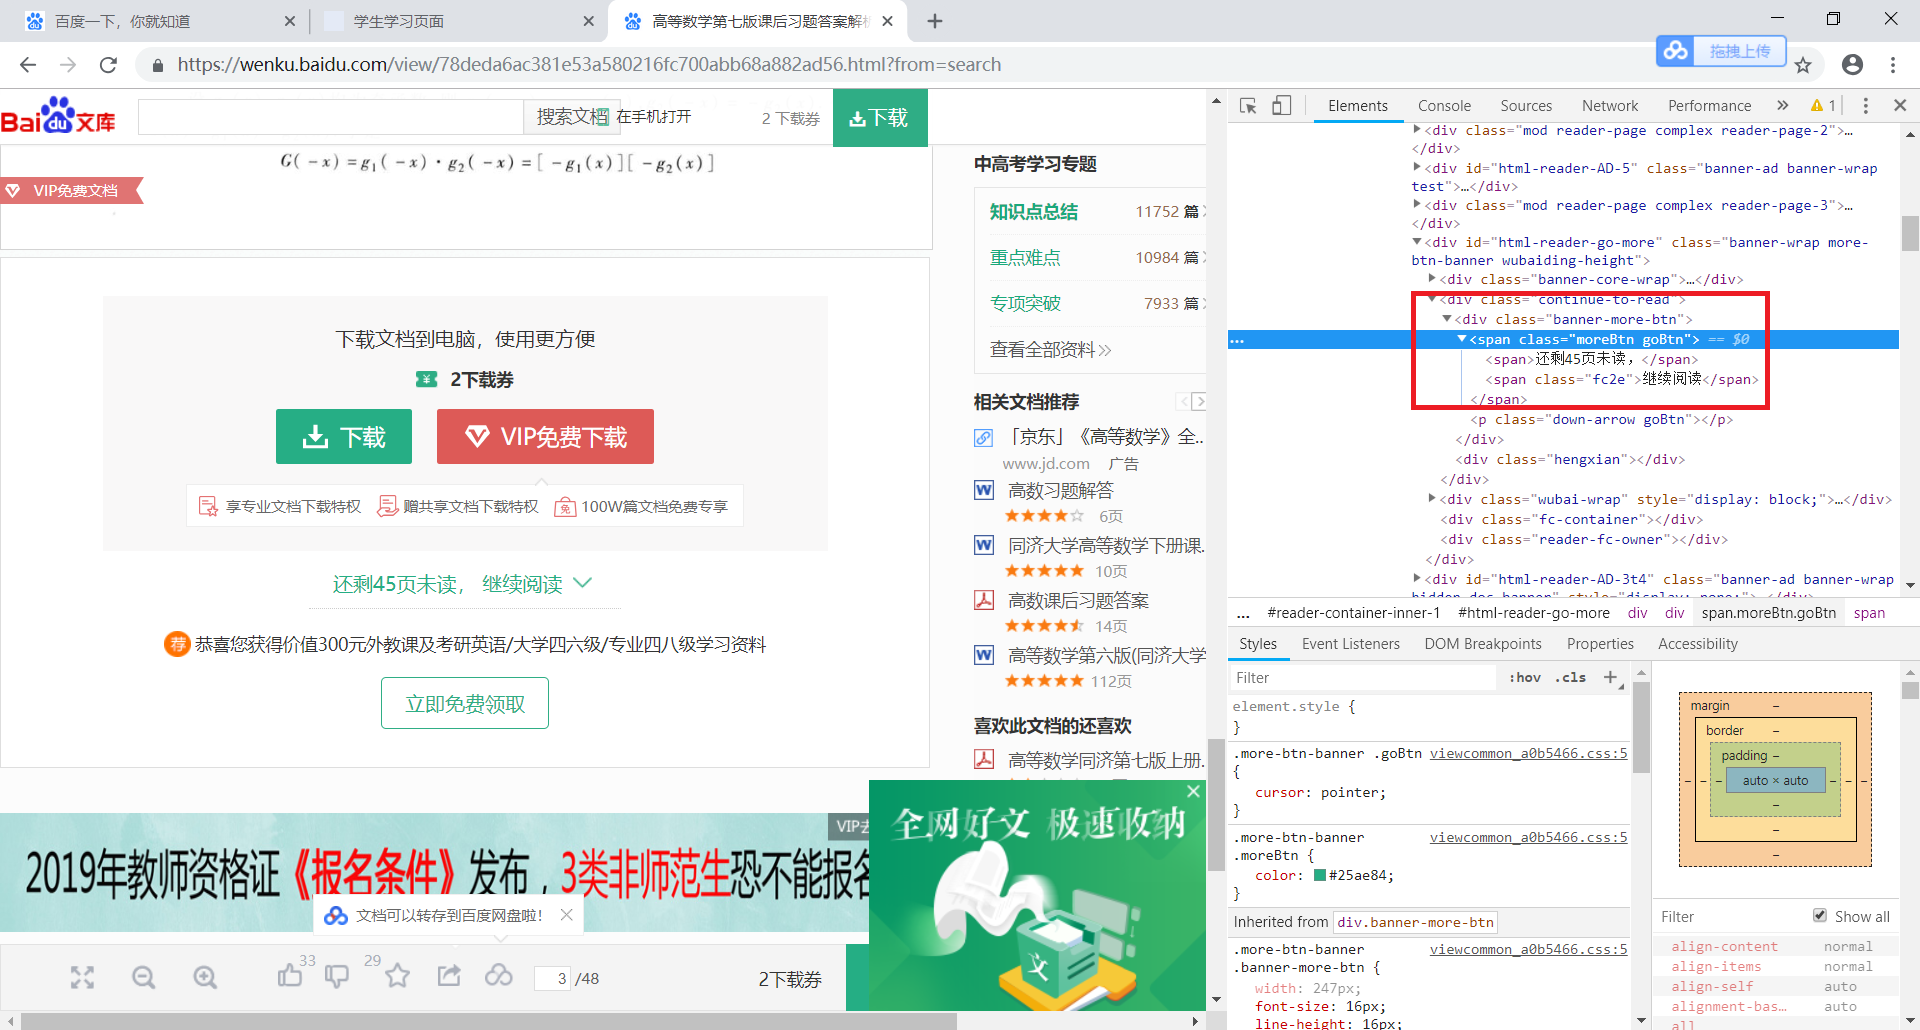The width and height of the screenshot is (1920, 1030).
Task: Click the #25ae84 color swatch
Action: pos(1319,875)
